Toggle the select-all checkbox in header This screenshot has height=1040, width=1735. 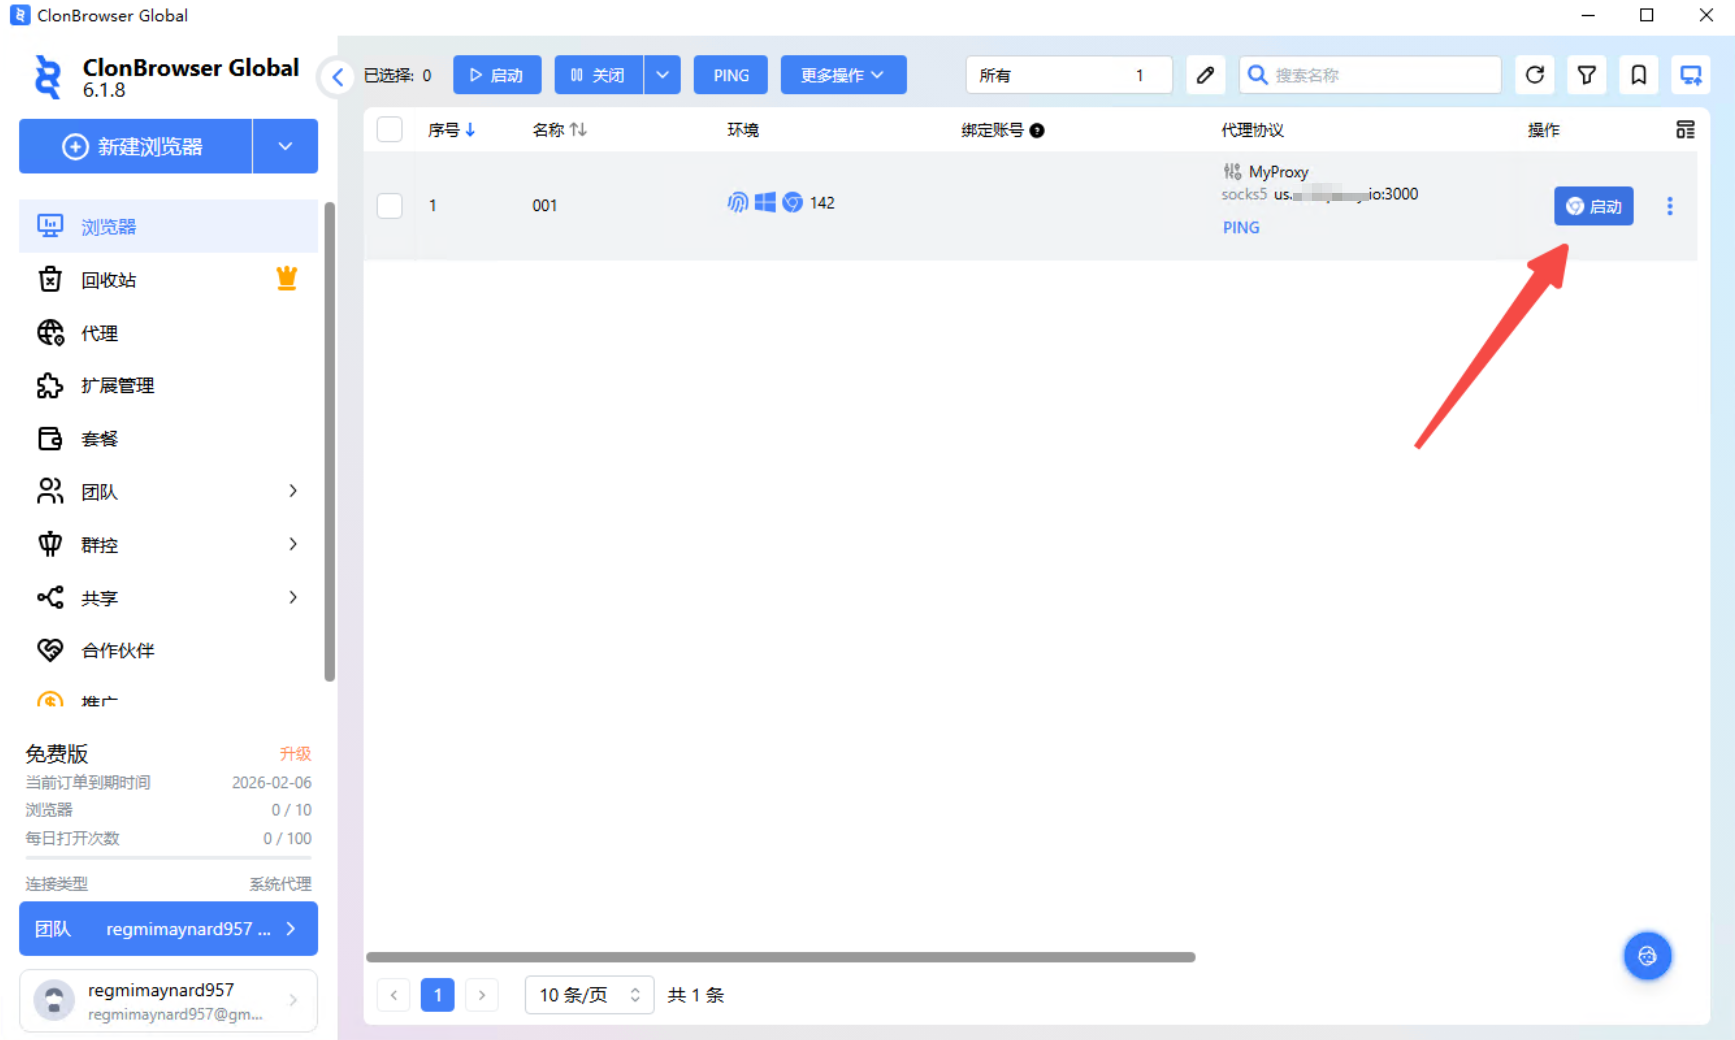pyautogui.click(x=390, y=130)
